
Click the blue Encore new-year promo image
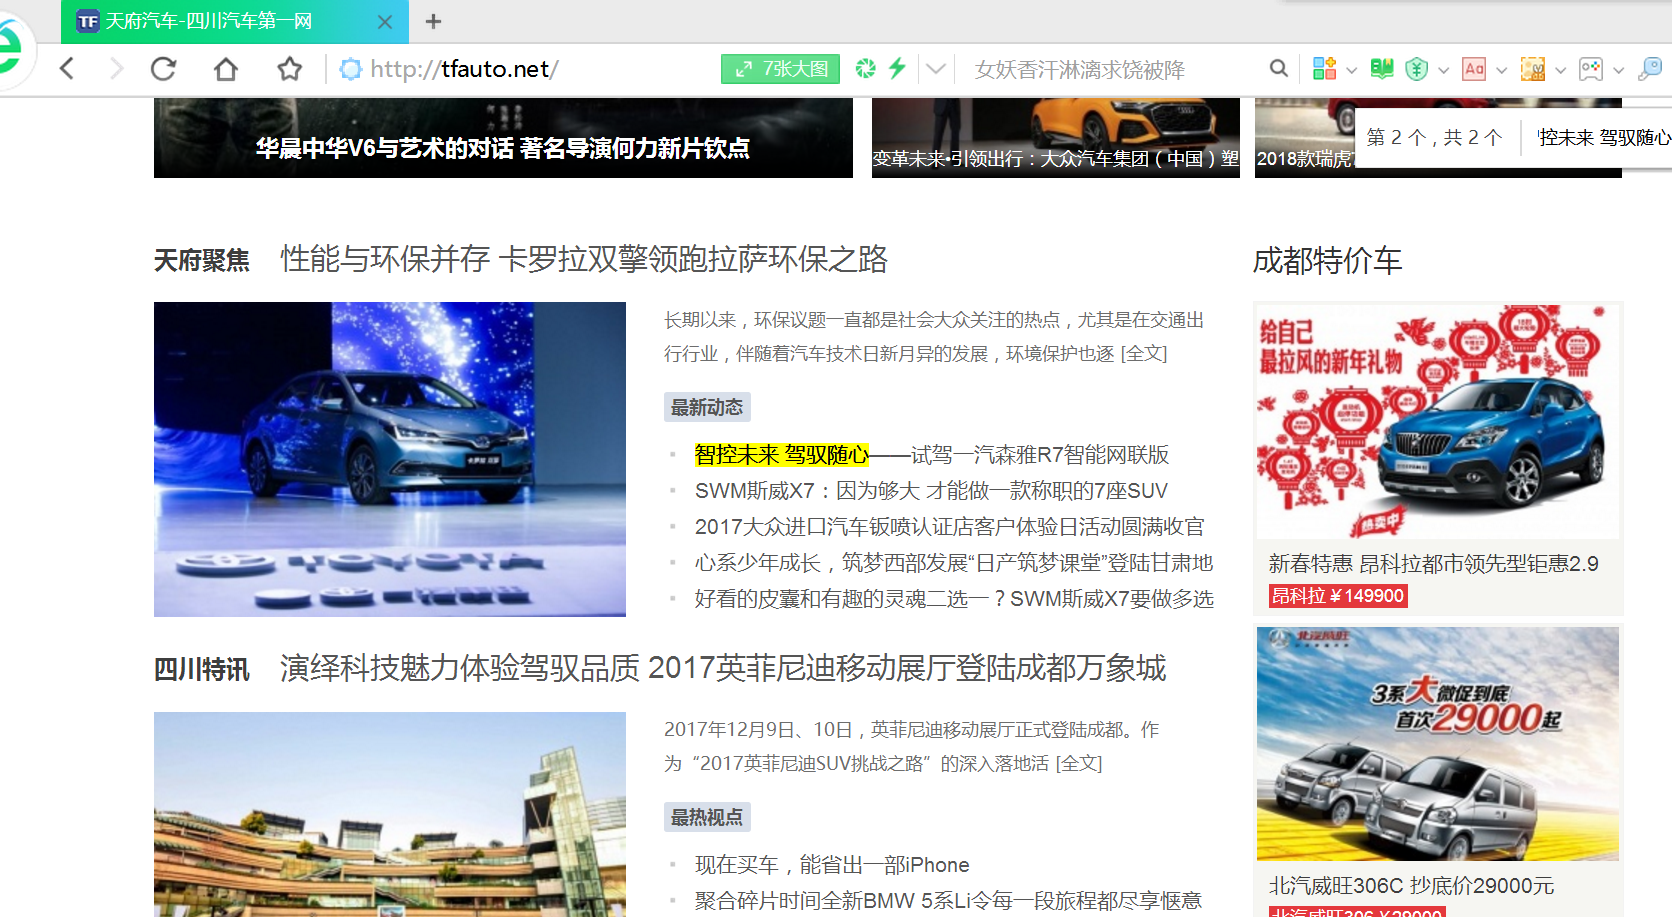pyautogui.click(x=1438, y=421)
